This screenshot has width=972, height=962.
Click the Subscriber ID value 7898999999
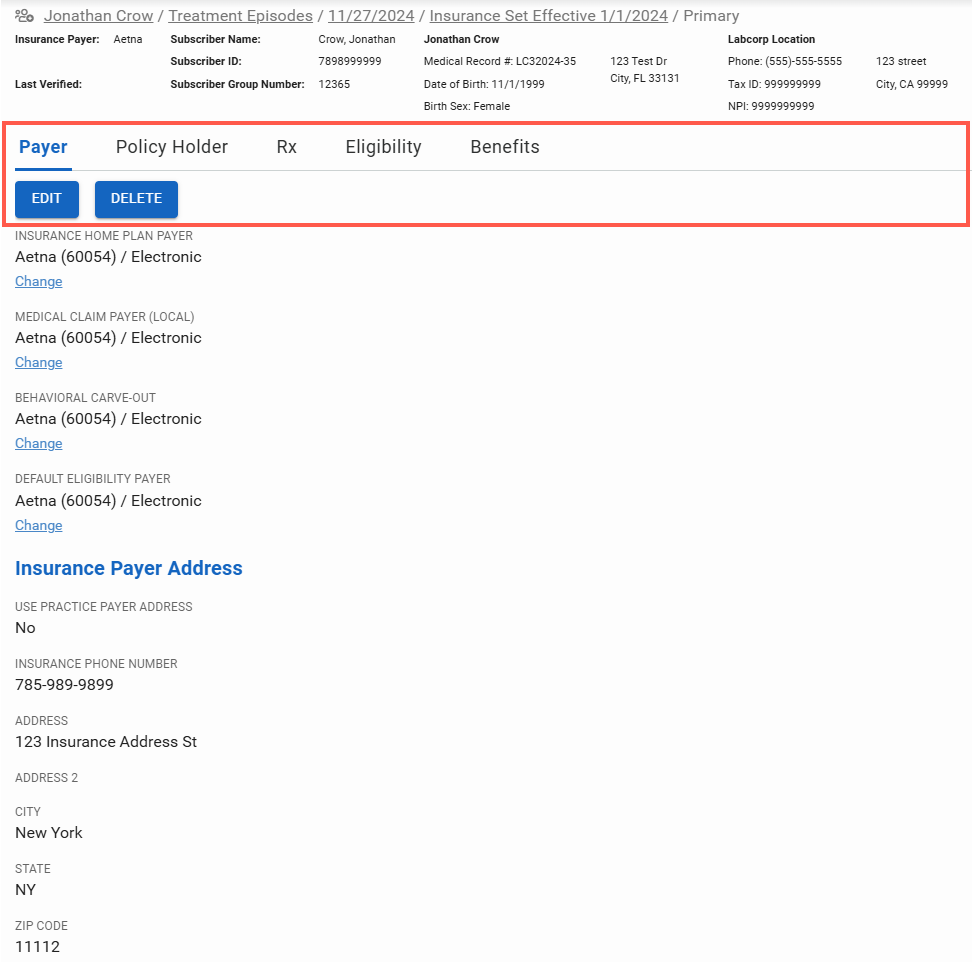(x=349, y=62)
